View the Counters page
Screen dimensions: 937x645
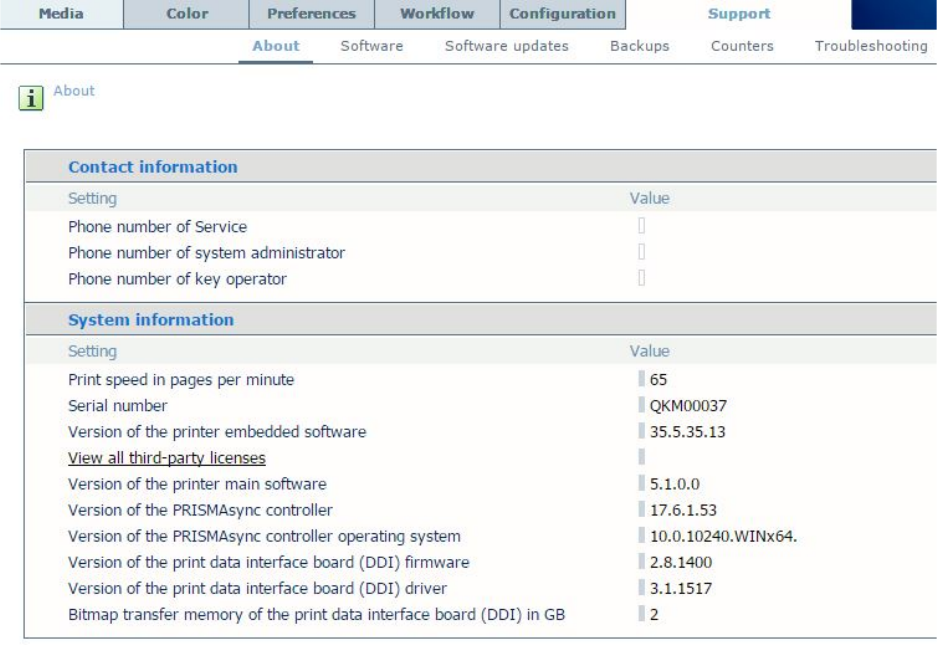coord(742,46)
